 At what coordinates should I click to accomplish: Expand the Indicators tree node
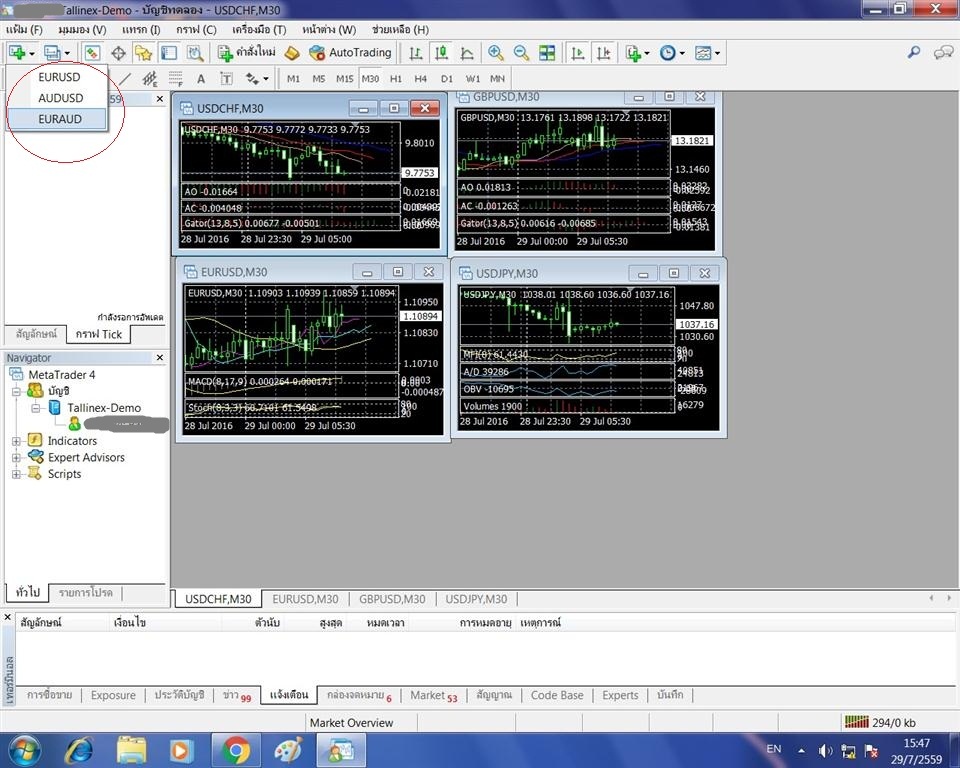(16, 441)
